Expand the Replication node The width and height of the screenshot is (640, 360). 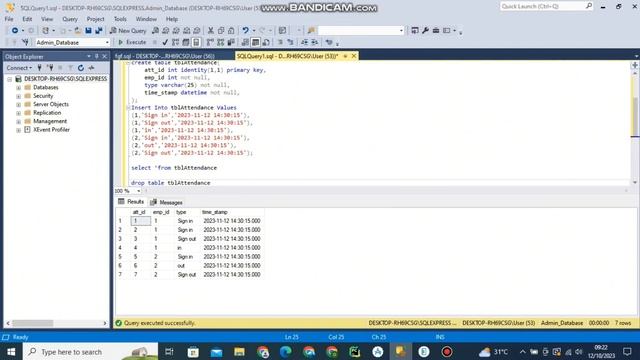click(x=18, y=113)
